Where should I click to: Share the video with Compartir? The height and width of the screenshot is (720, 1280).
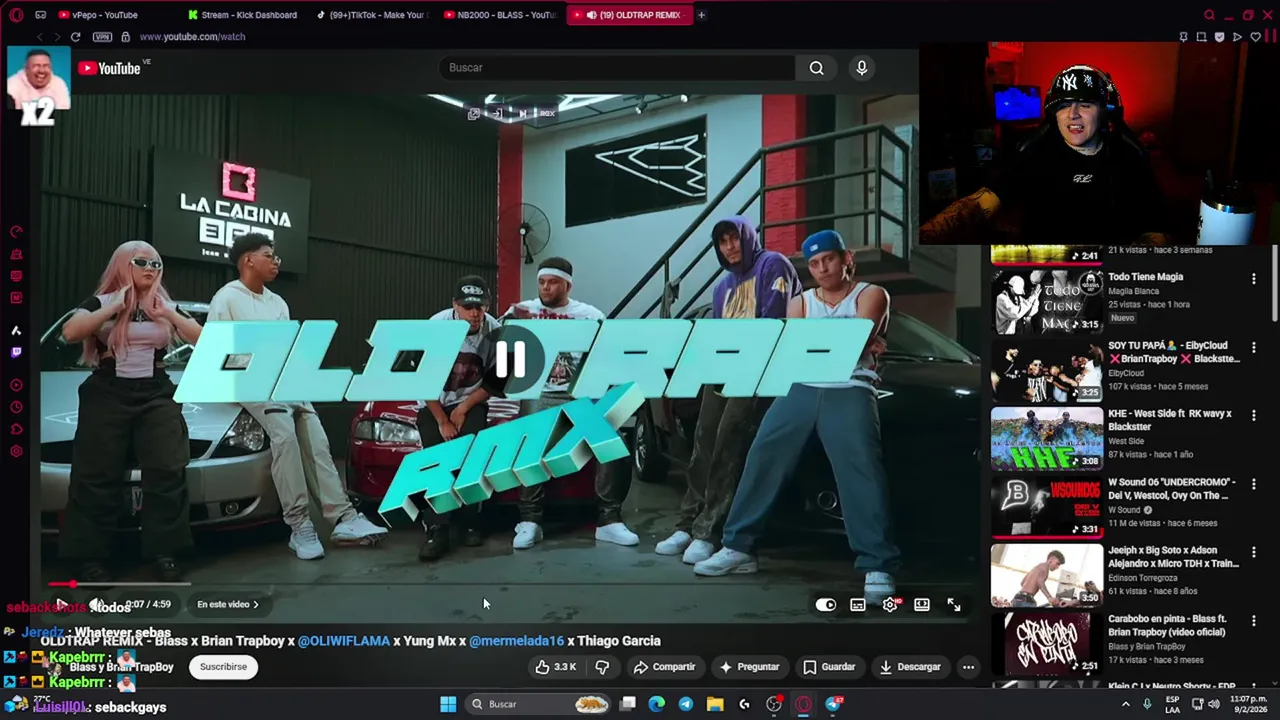[664, 667]
